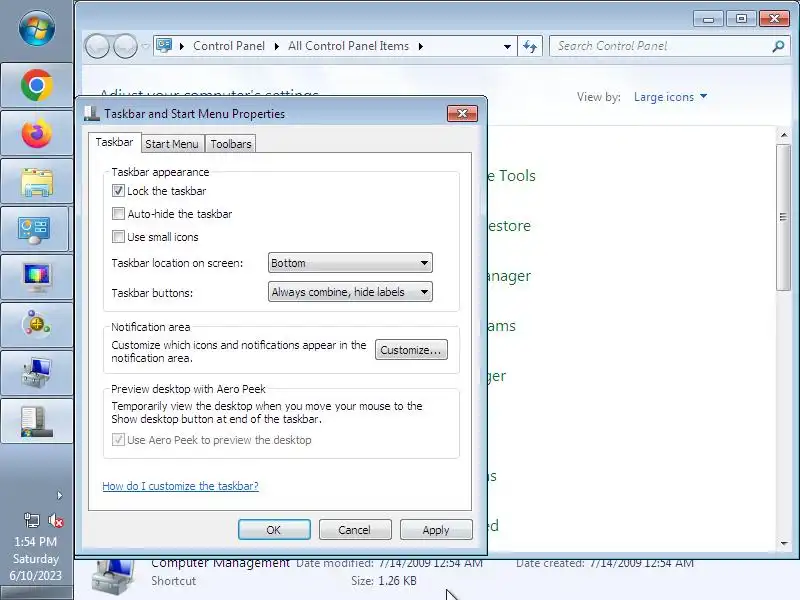Switch to the Start Menu tab
Viewport: 800px width, 600px height.
pyautogui.click(x=171, y=144)
